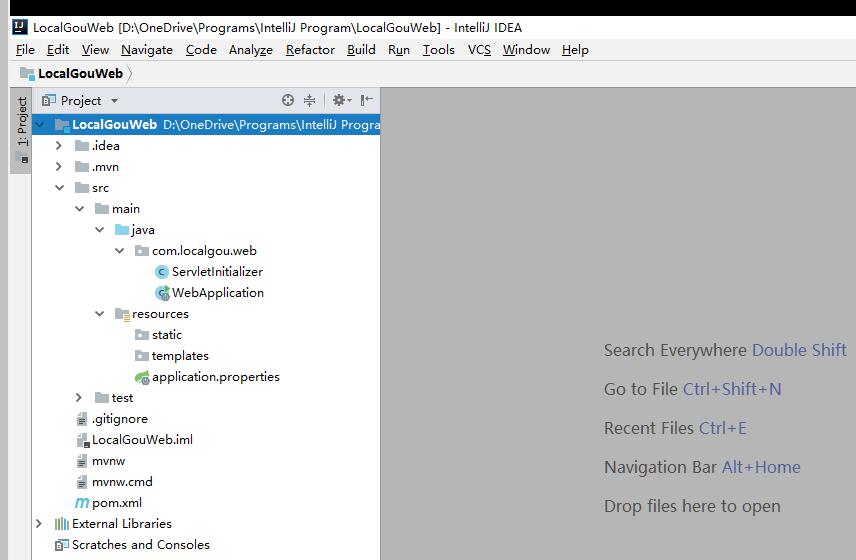This screenshot has width=856, height=560.
Task: Click the ServletInitializer class icon
Action: [162, 272]
